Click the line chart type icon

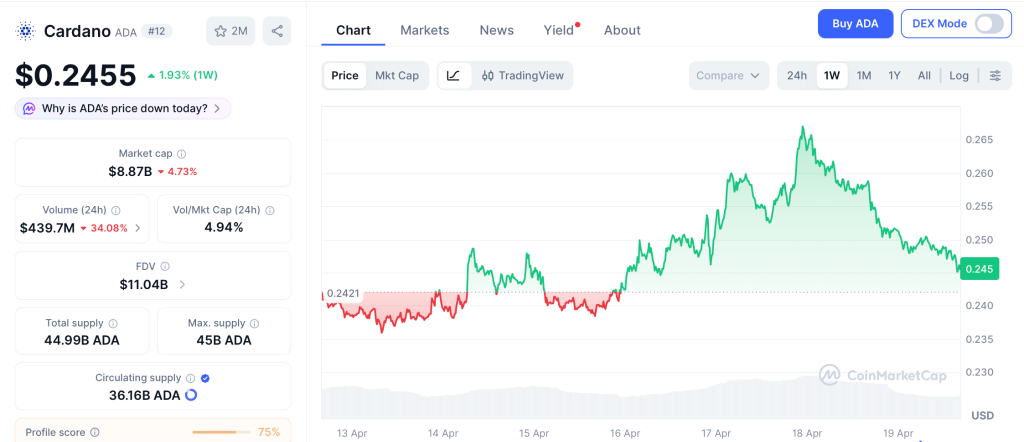point(453,76)
